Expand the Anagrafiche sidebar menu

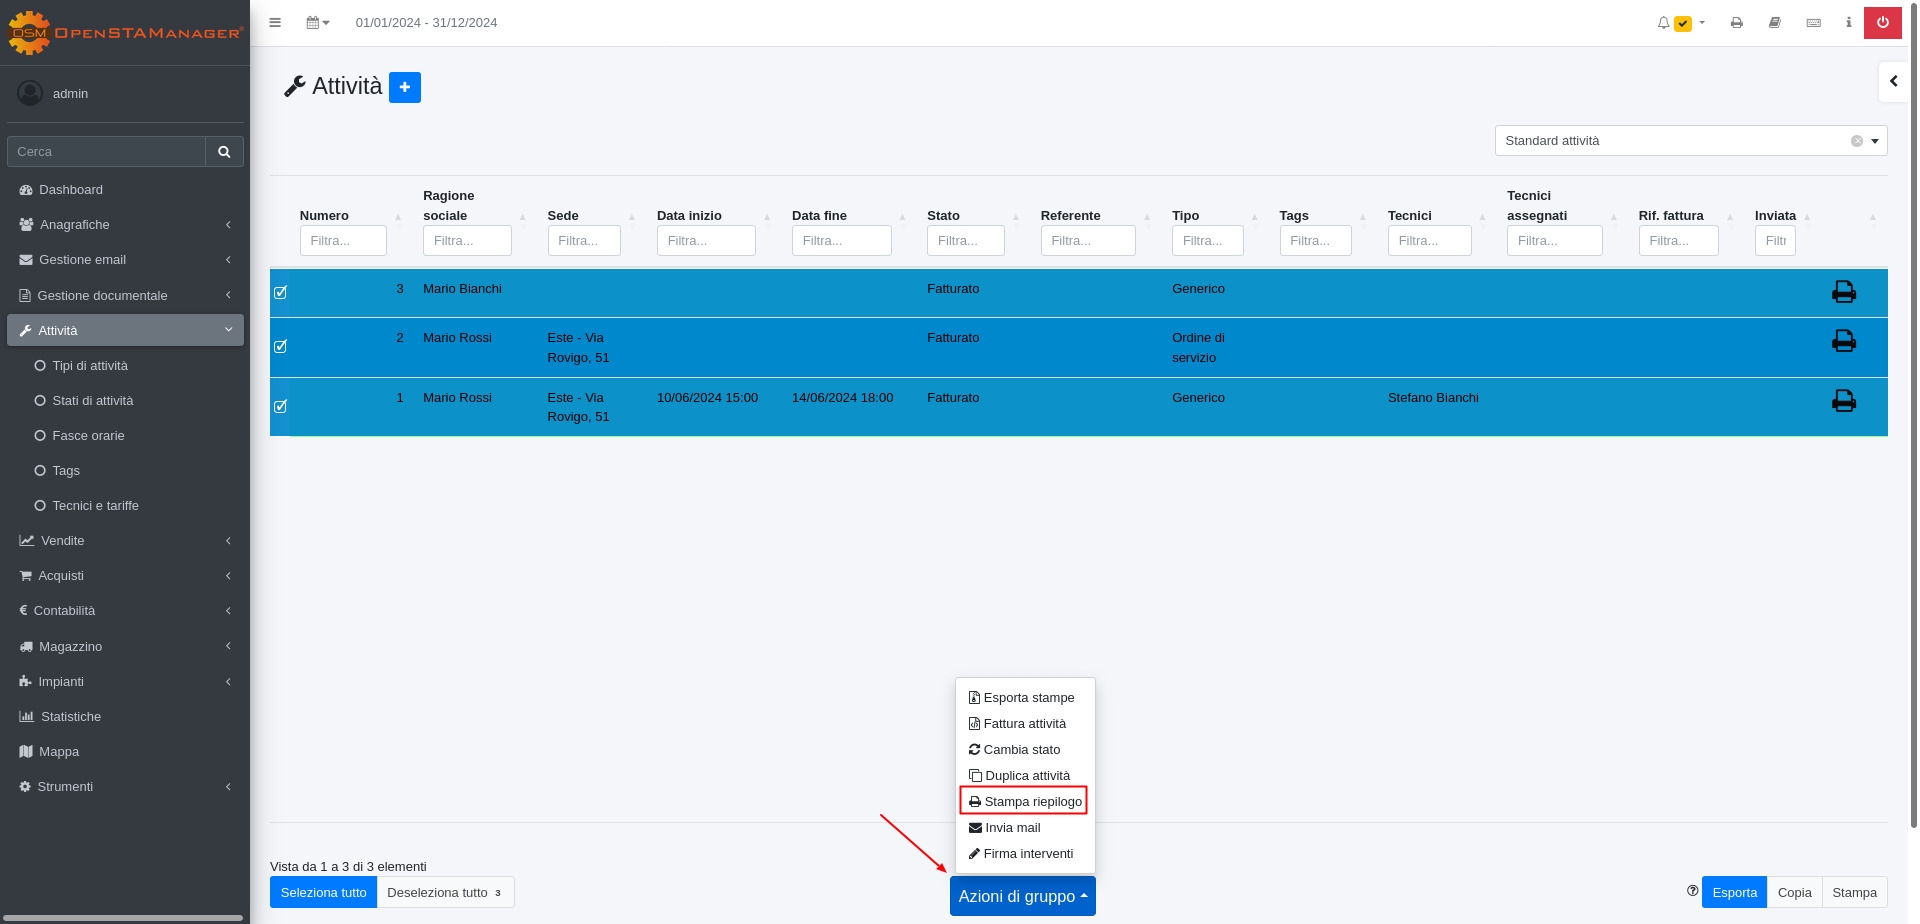coord(125,225)
